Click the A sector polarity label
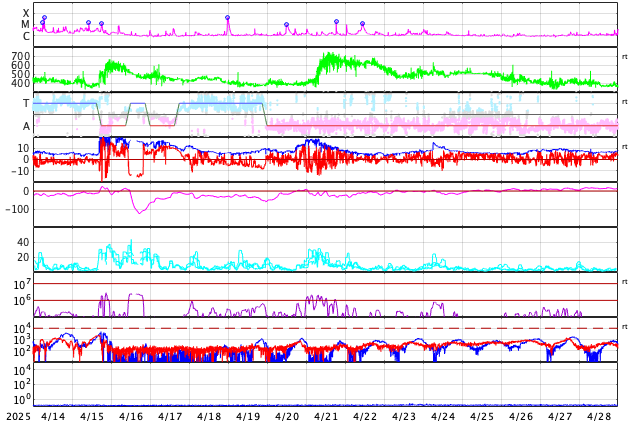 (x=26, y=126)
